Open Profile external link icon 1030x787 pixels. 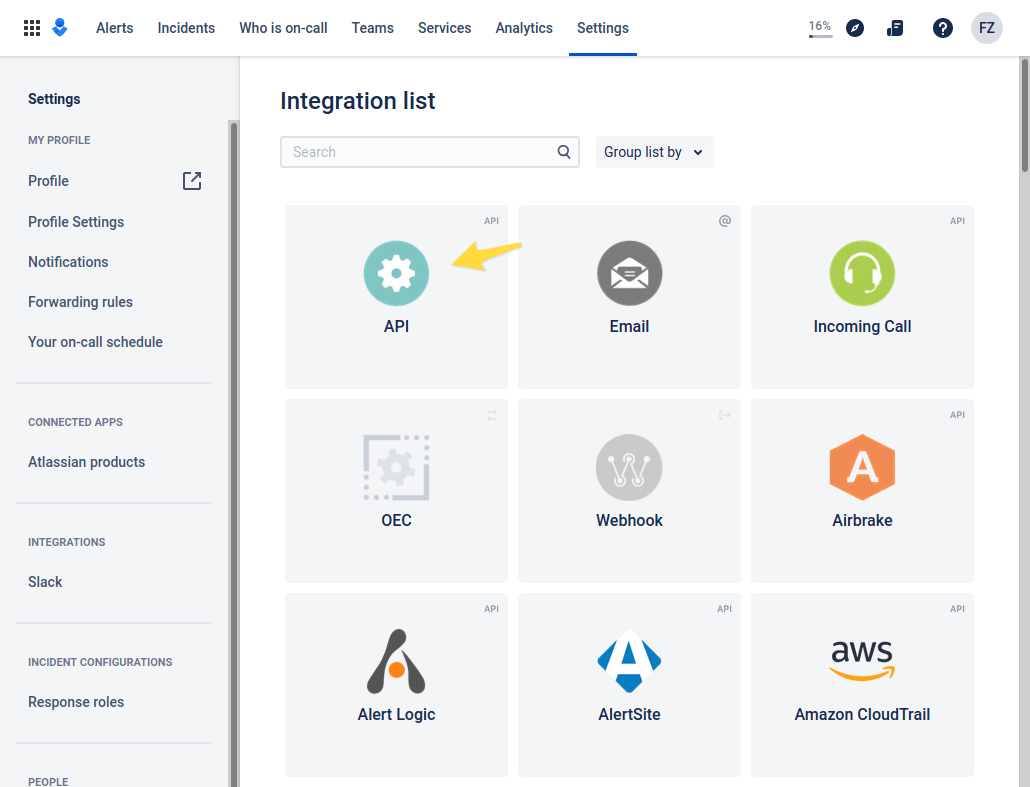point(192,181)
